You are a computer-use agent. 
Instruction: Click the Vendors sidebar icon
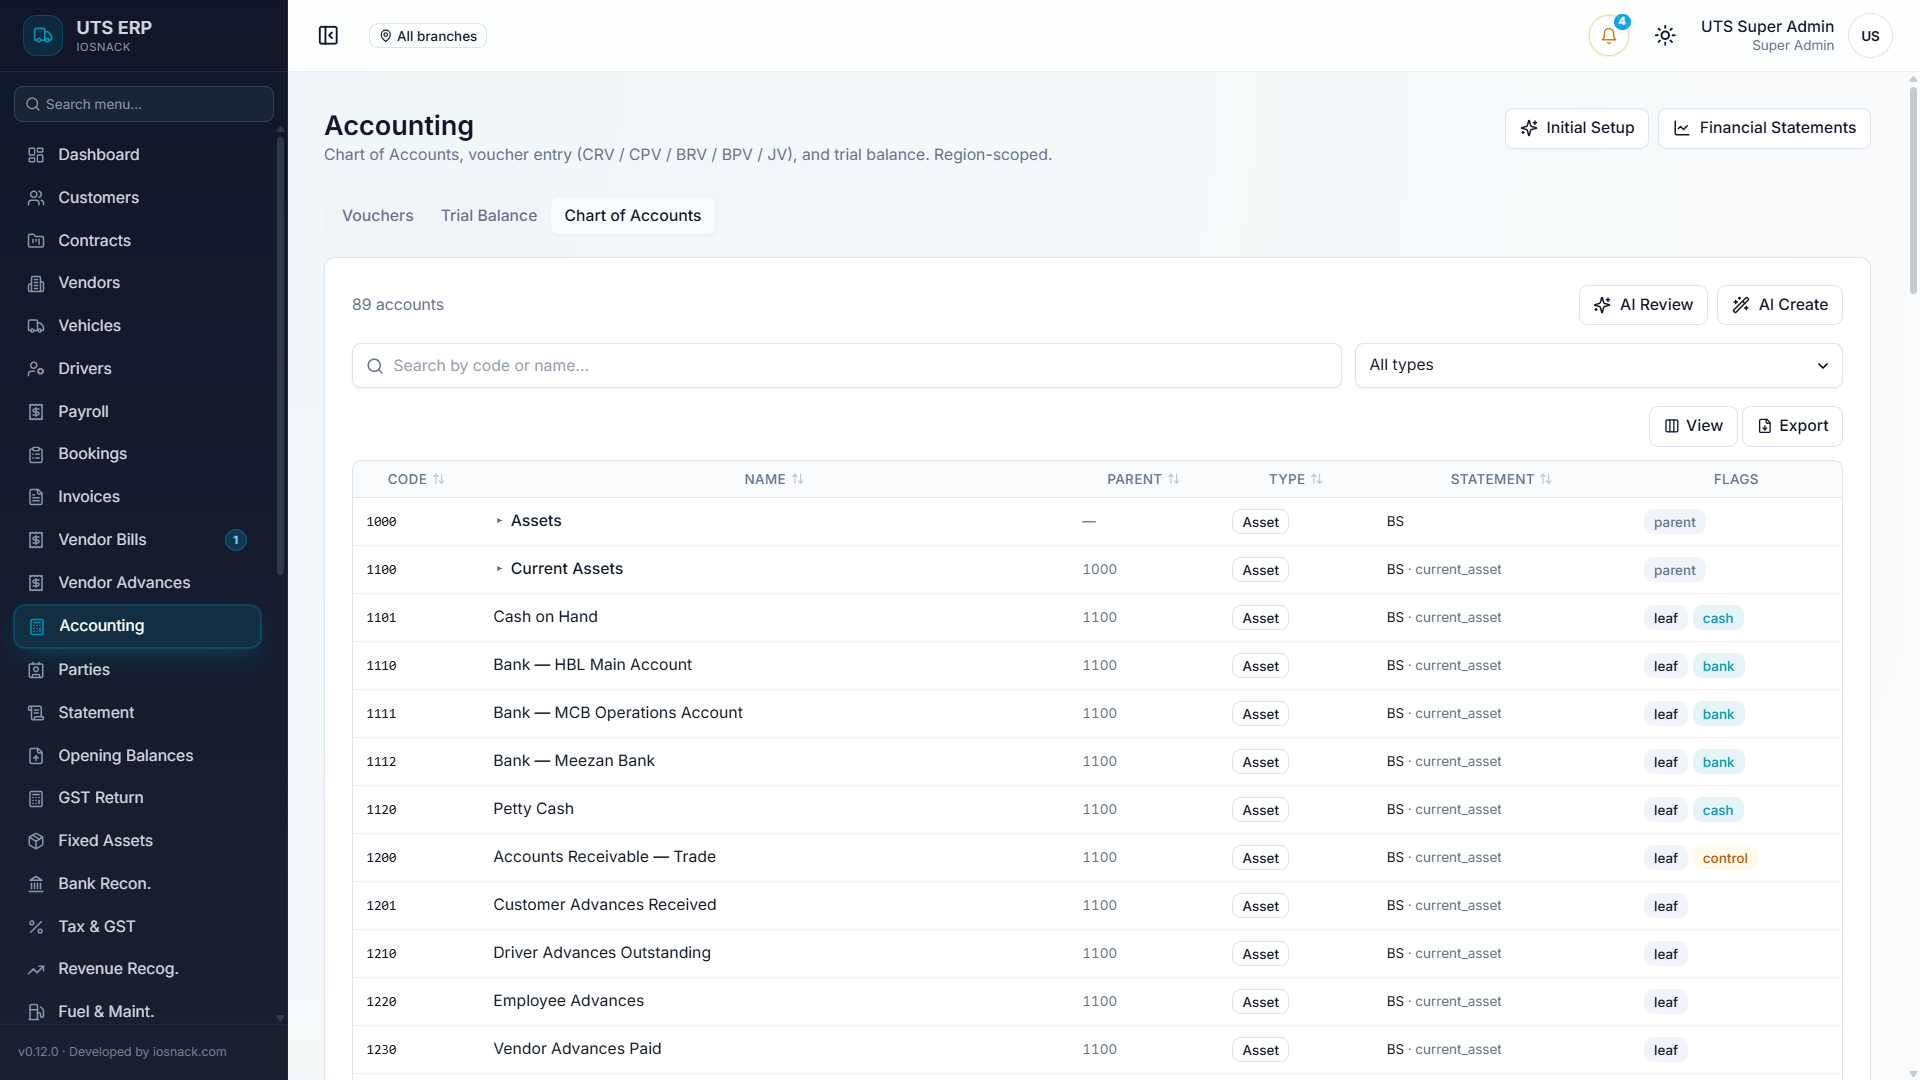36,283
